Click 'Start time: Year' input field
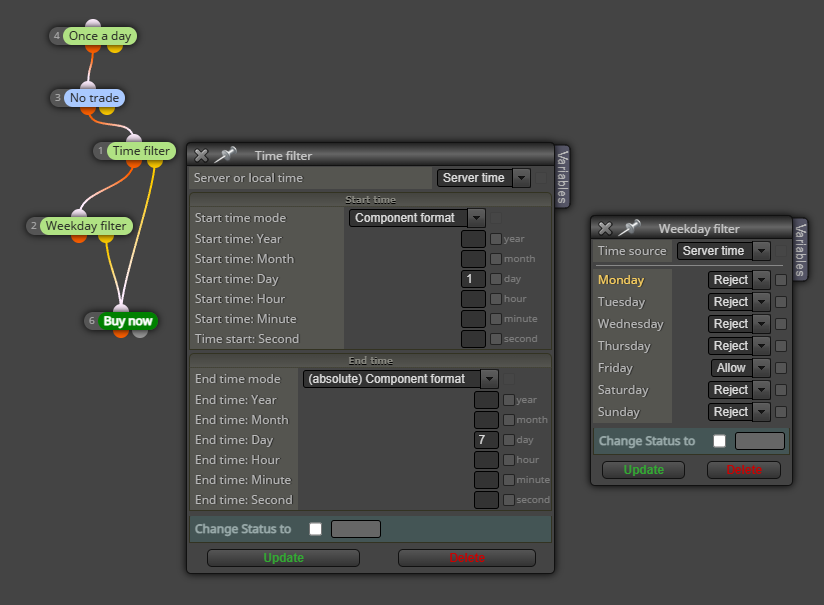Viewport: 824px width, 605px height. (x=473, y=239)
